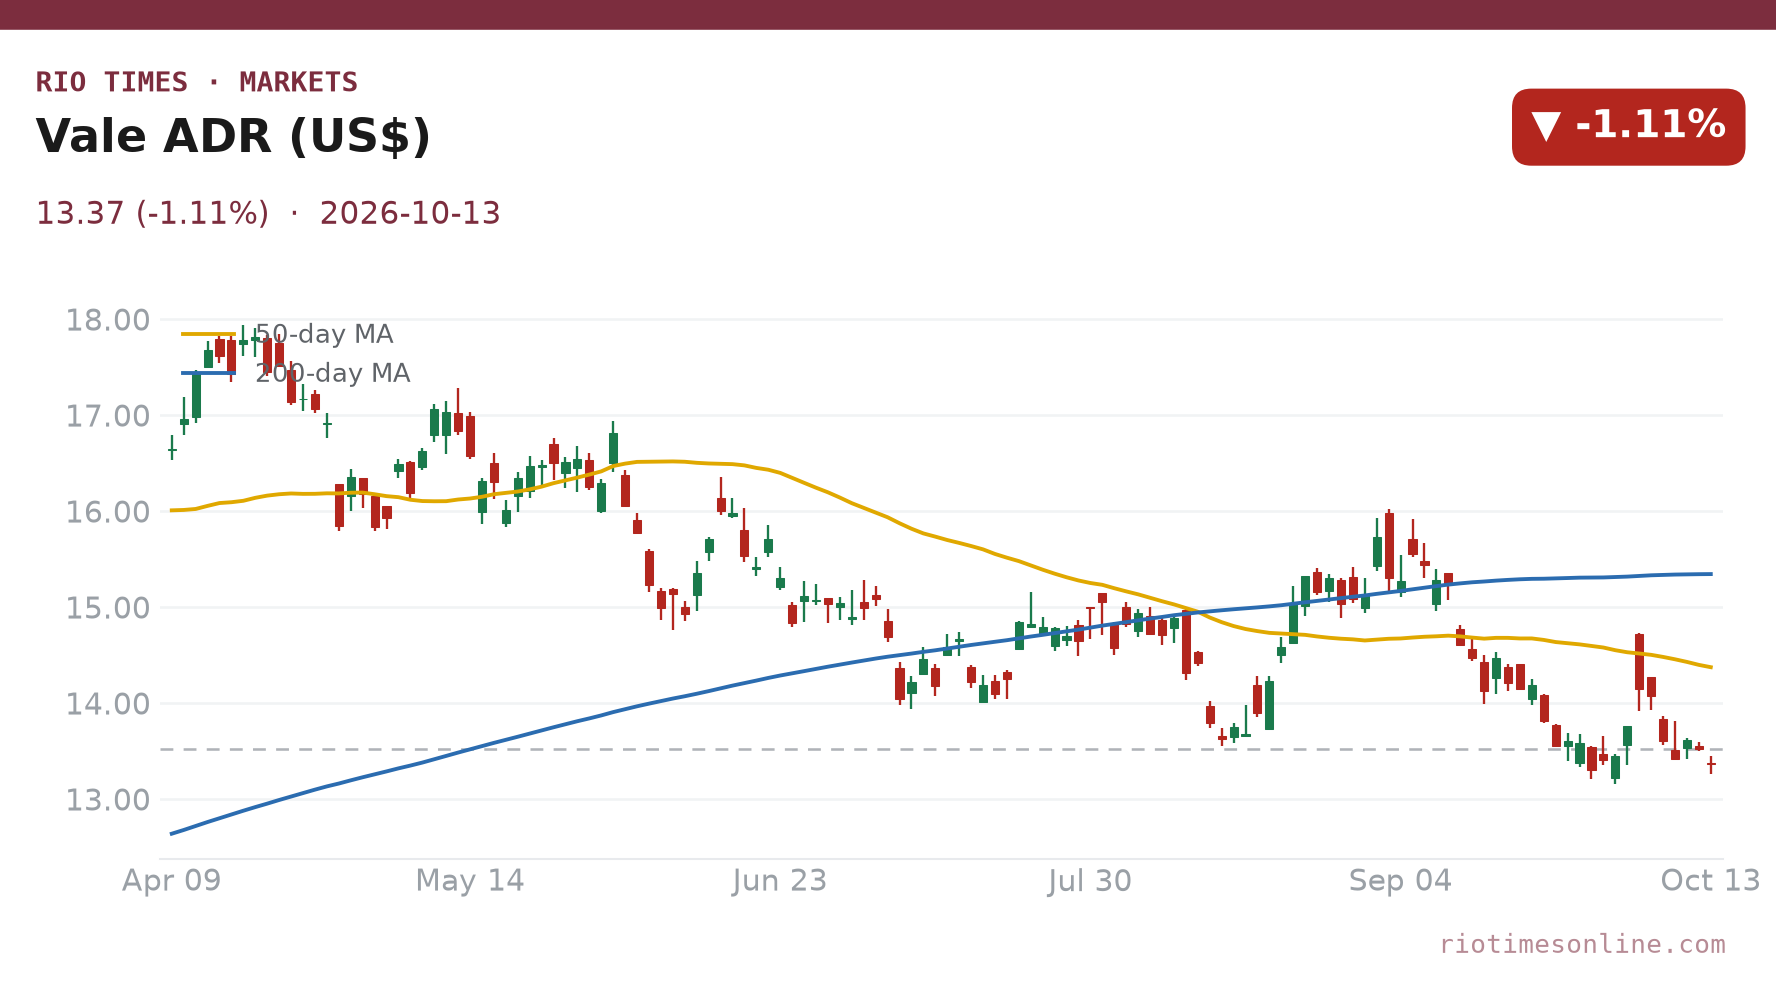Click the May 14 date label

[470, 881]
